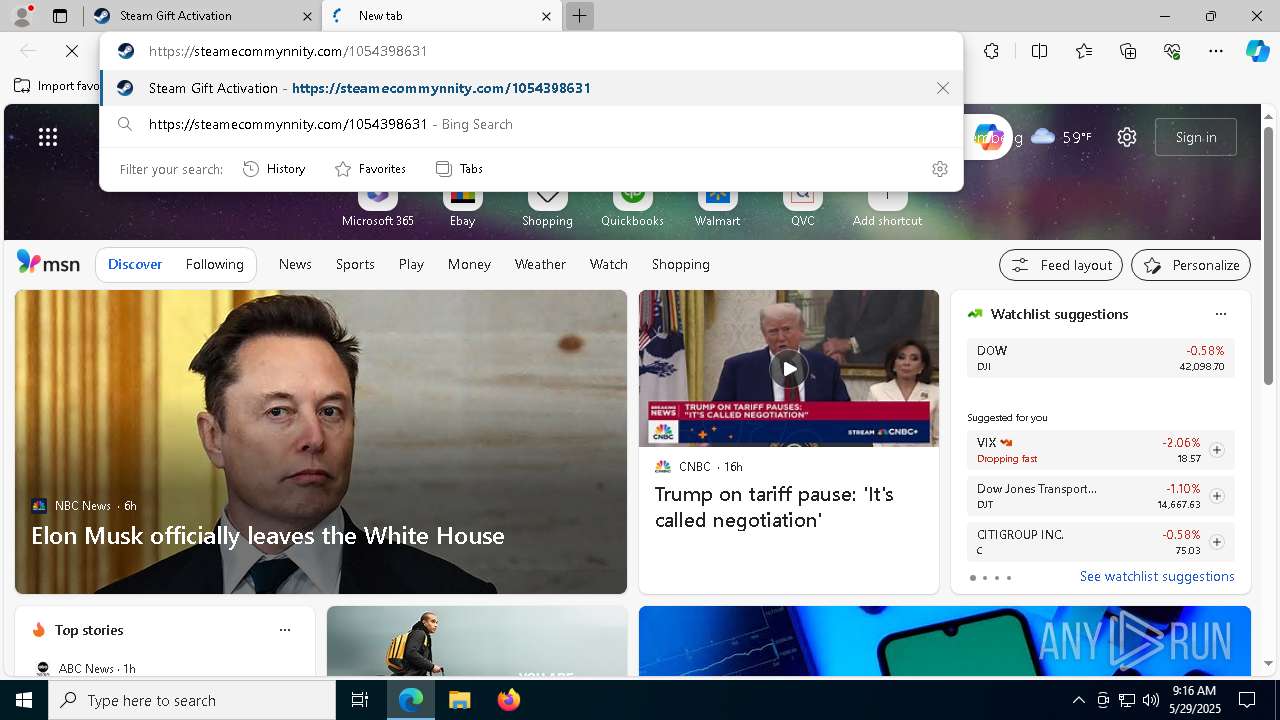Viewport: 1280px width, 720px height.
Task: Select the Following feed tab
Action: (x=214, y=264)
